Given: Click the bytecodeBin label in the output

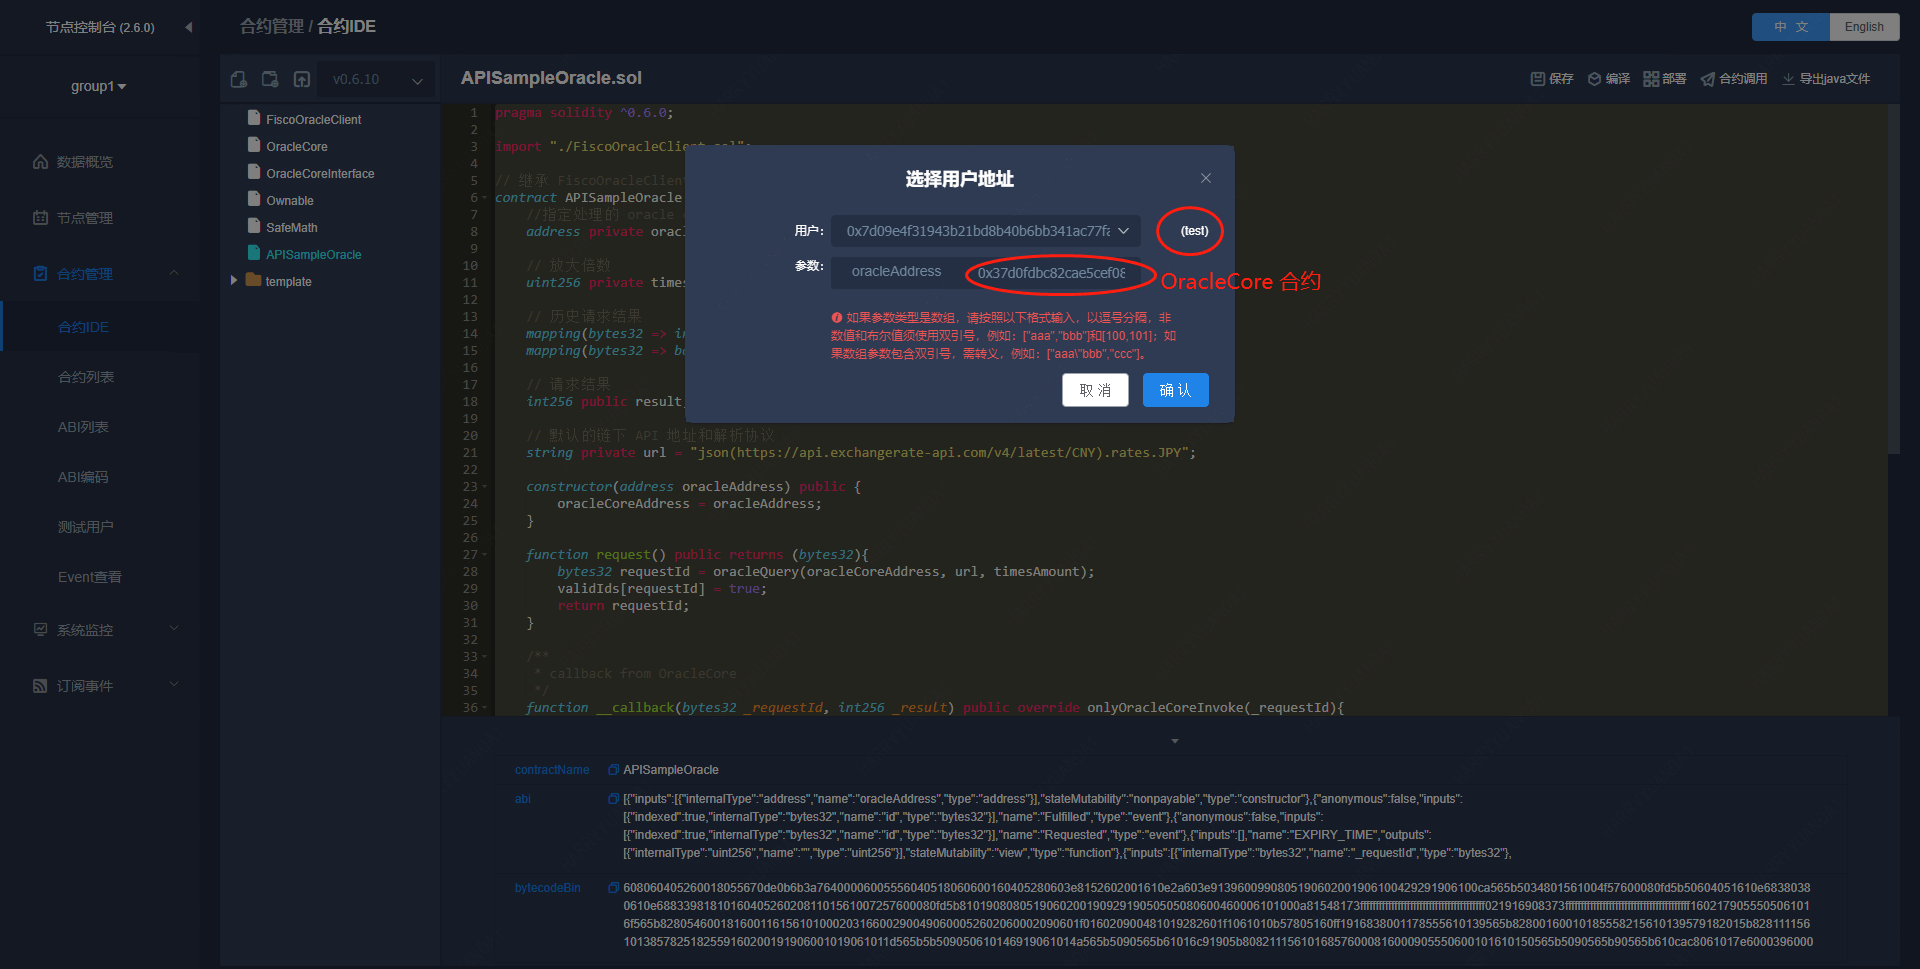Looking at the screenshot, I should 547,888.
